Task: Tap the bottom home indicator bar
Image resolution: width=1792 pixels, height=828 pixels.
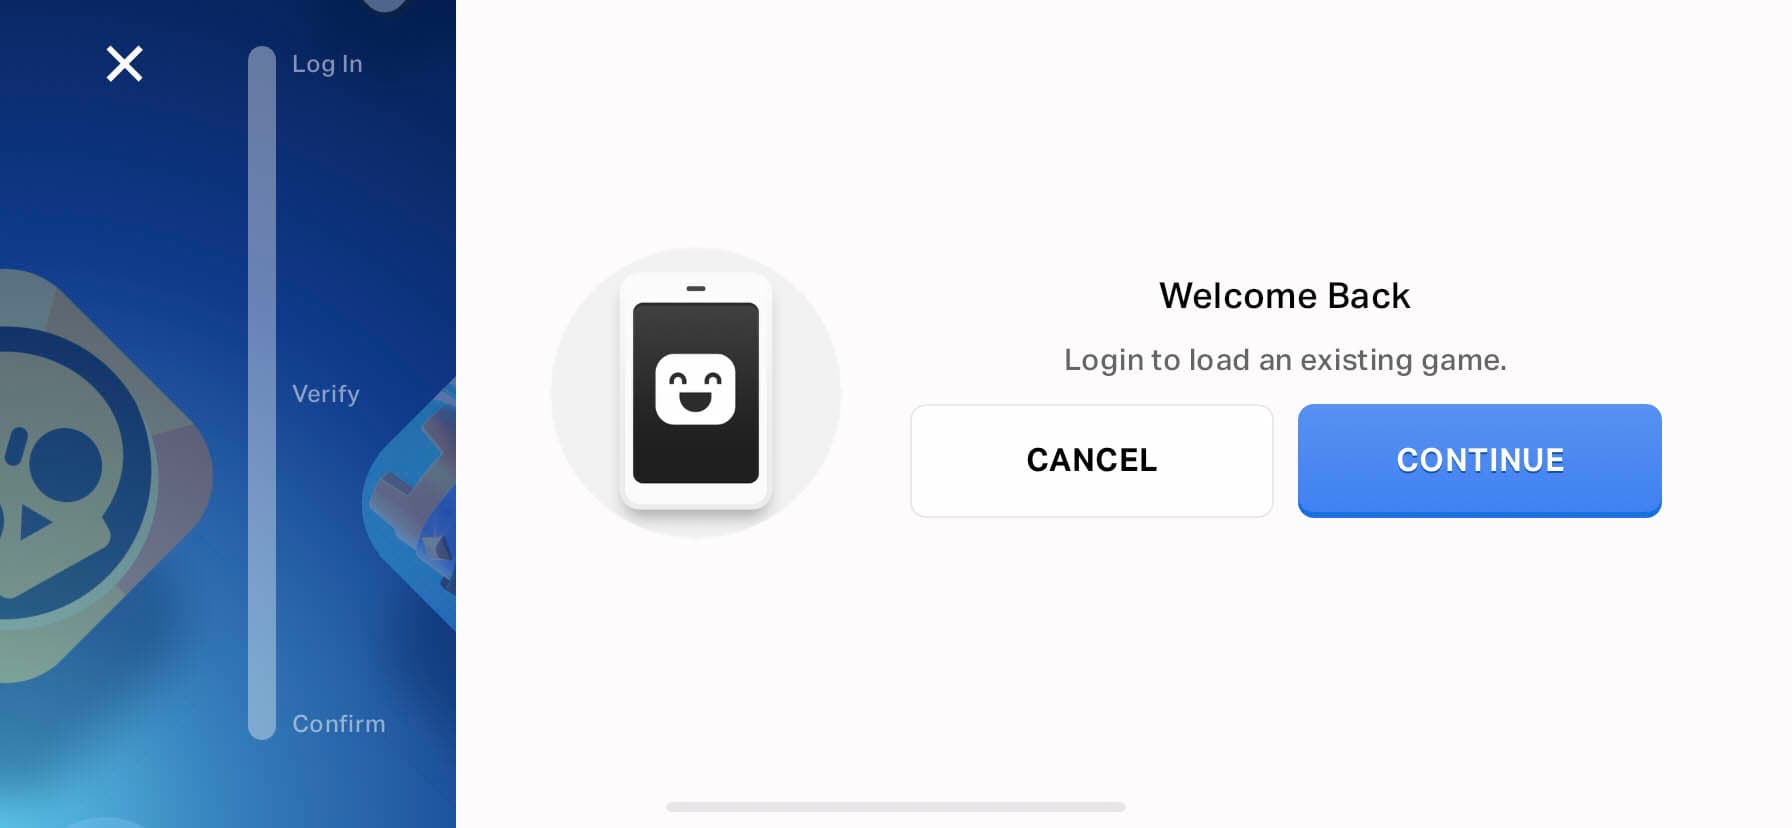Action: [x=896, y=807]
